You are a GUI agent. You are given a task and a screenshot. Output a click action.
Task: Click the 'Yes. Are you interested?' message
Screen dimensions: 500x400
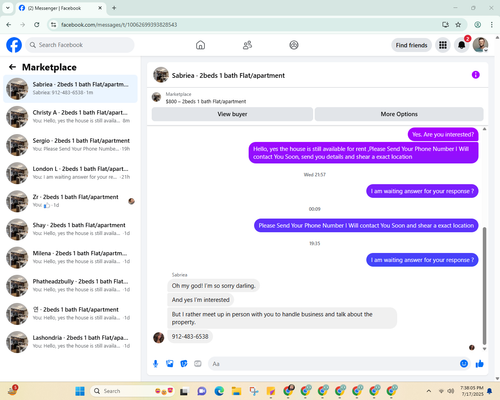443,135
